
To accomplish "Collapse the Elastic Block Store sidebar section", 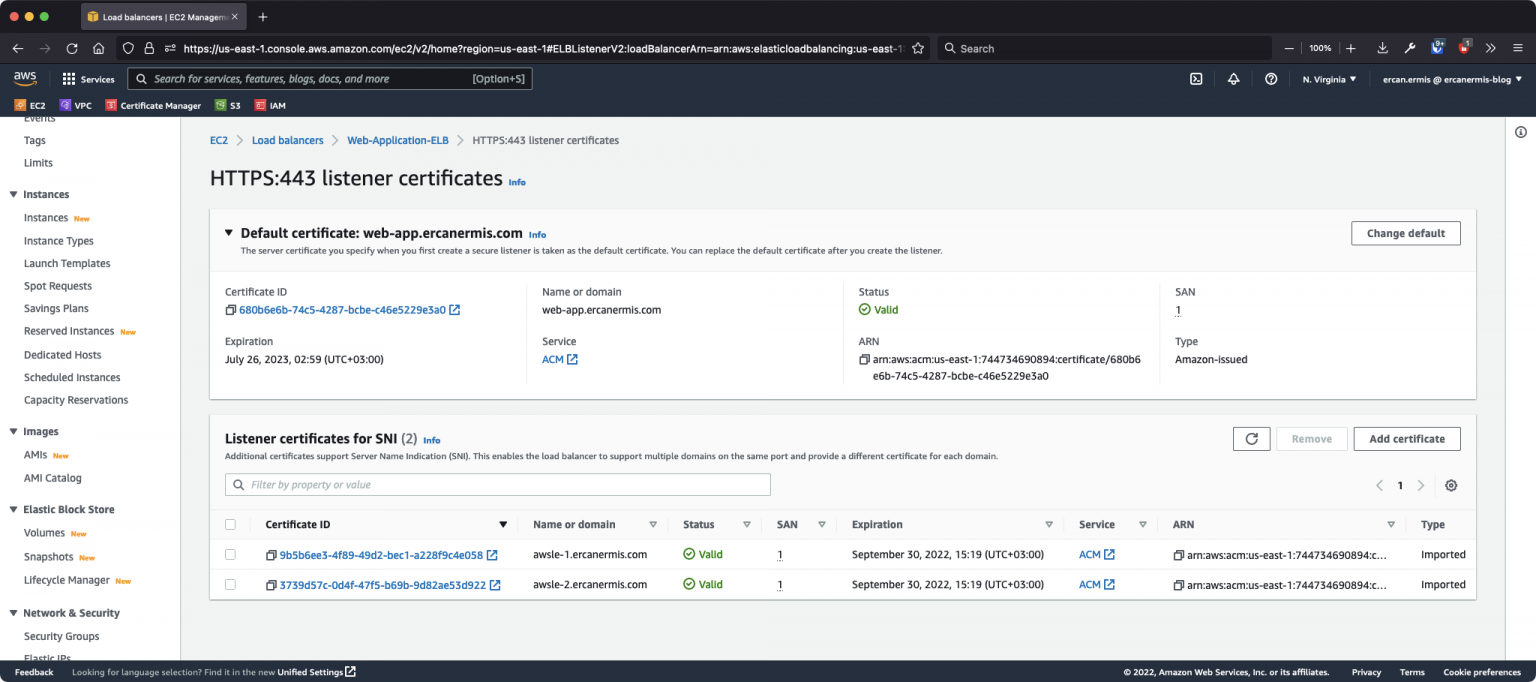I will (14, 510).
